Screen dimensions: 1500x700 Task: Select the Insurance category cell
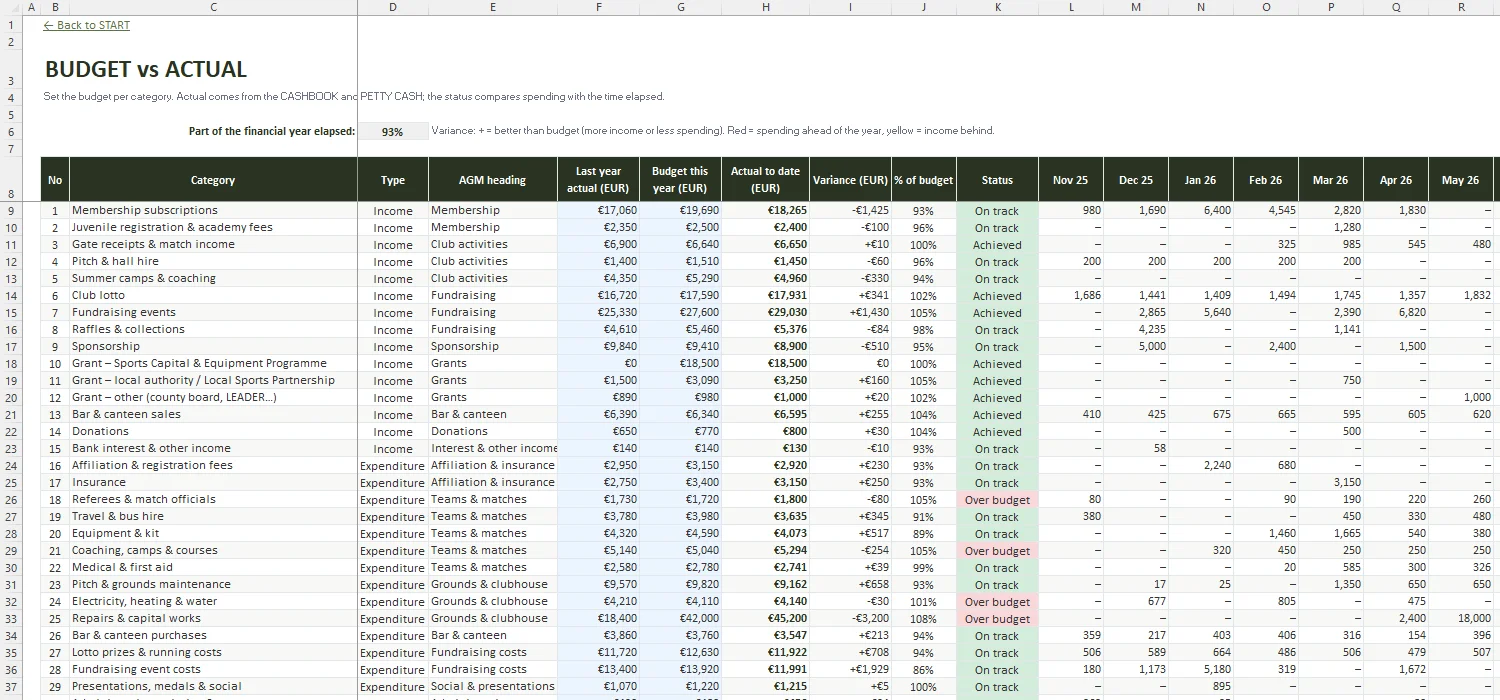tap(213, 482)
